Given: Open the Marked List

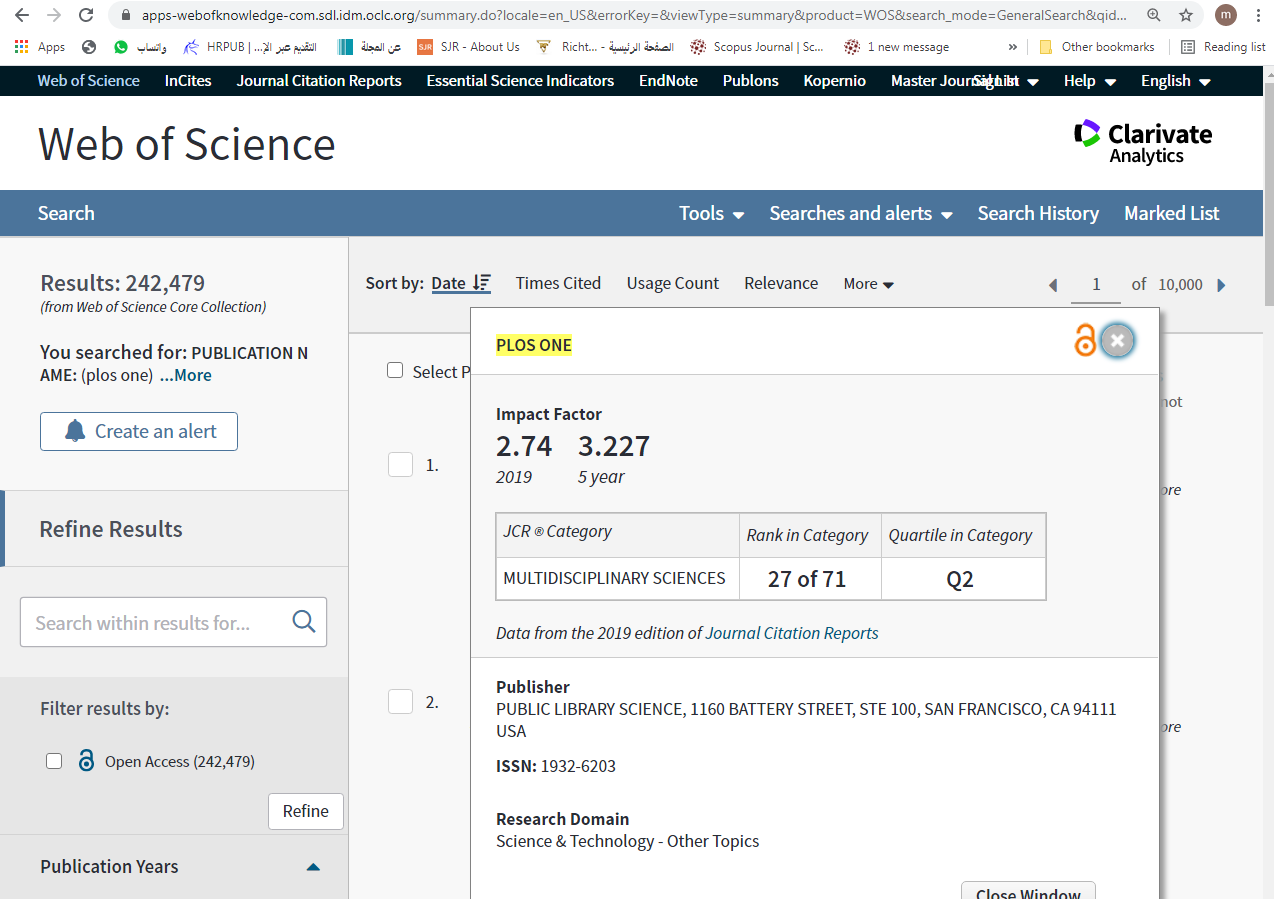Looking at the screenshot, I should [x=1172, y=213].
